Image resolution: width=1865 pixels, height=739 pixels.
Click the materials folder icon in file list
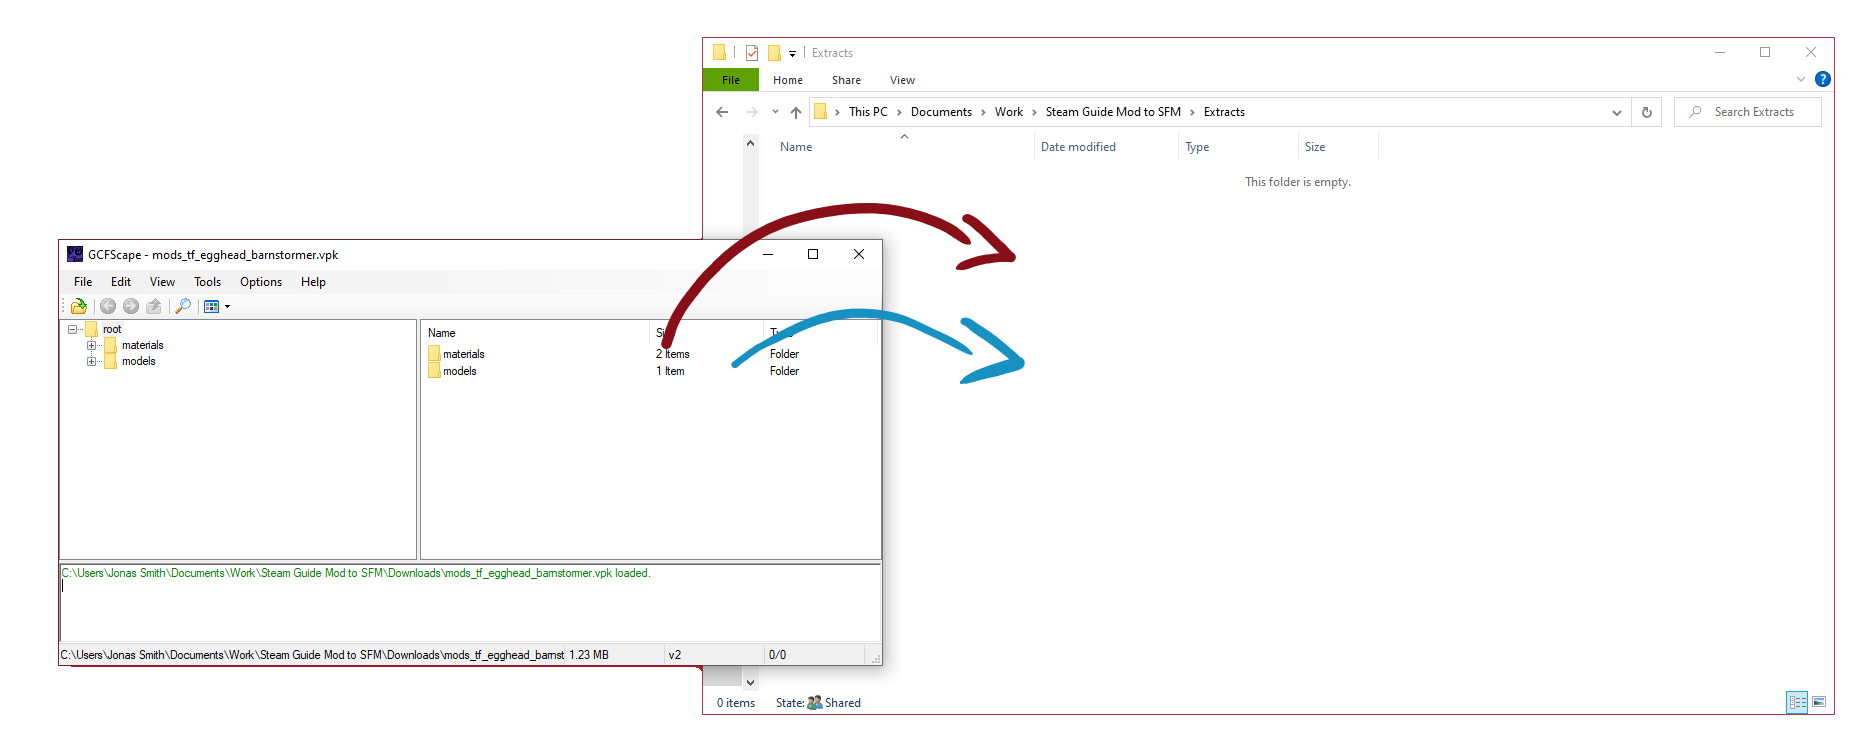(434, 354)
